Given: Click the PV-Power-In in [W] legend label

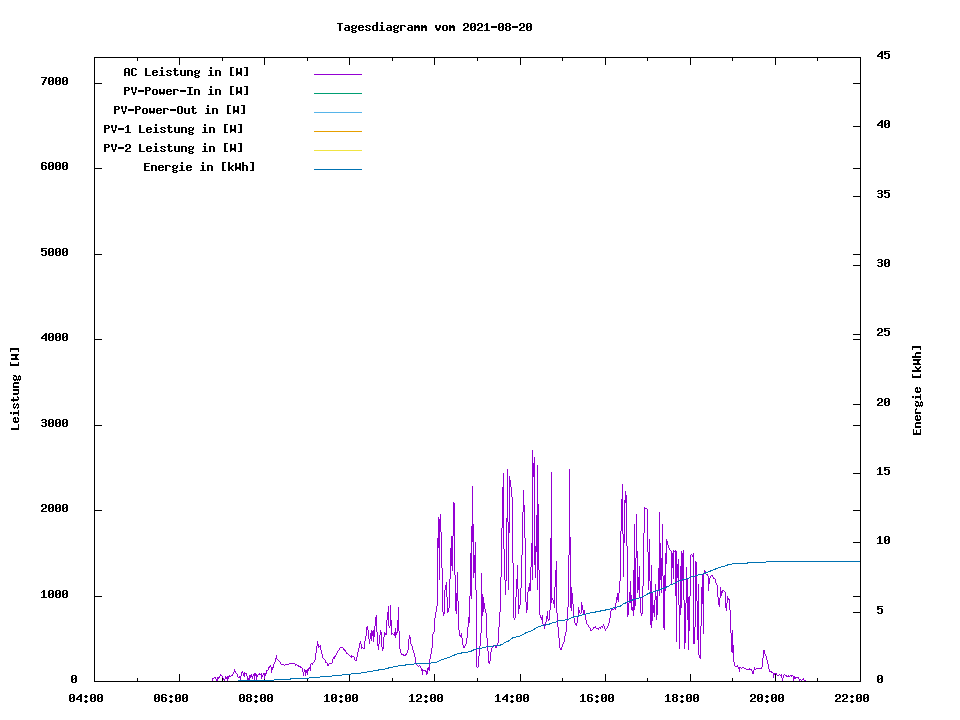Looking at the screenshot, I should coord(186,91).
